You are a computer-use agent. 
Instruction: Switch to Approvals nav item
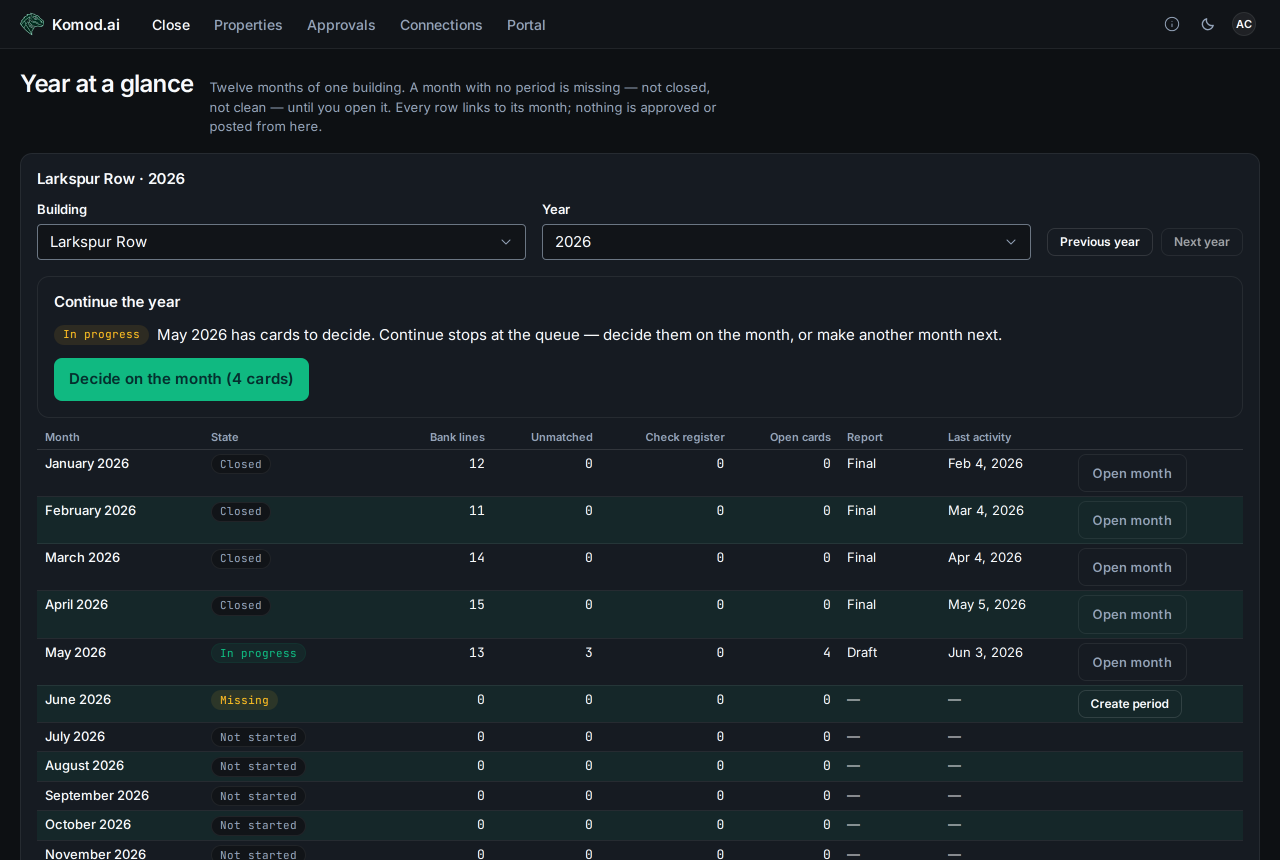[341, 25]
